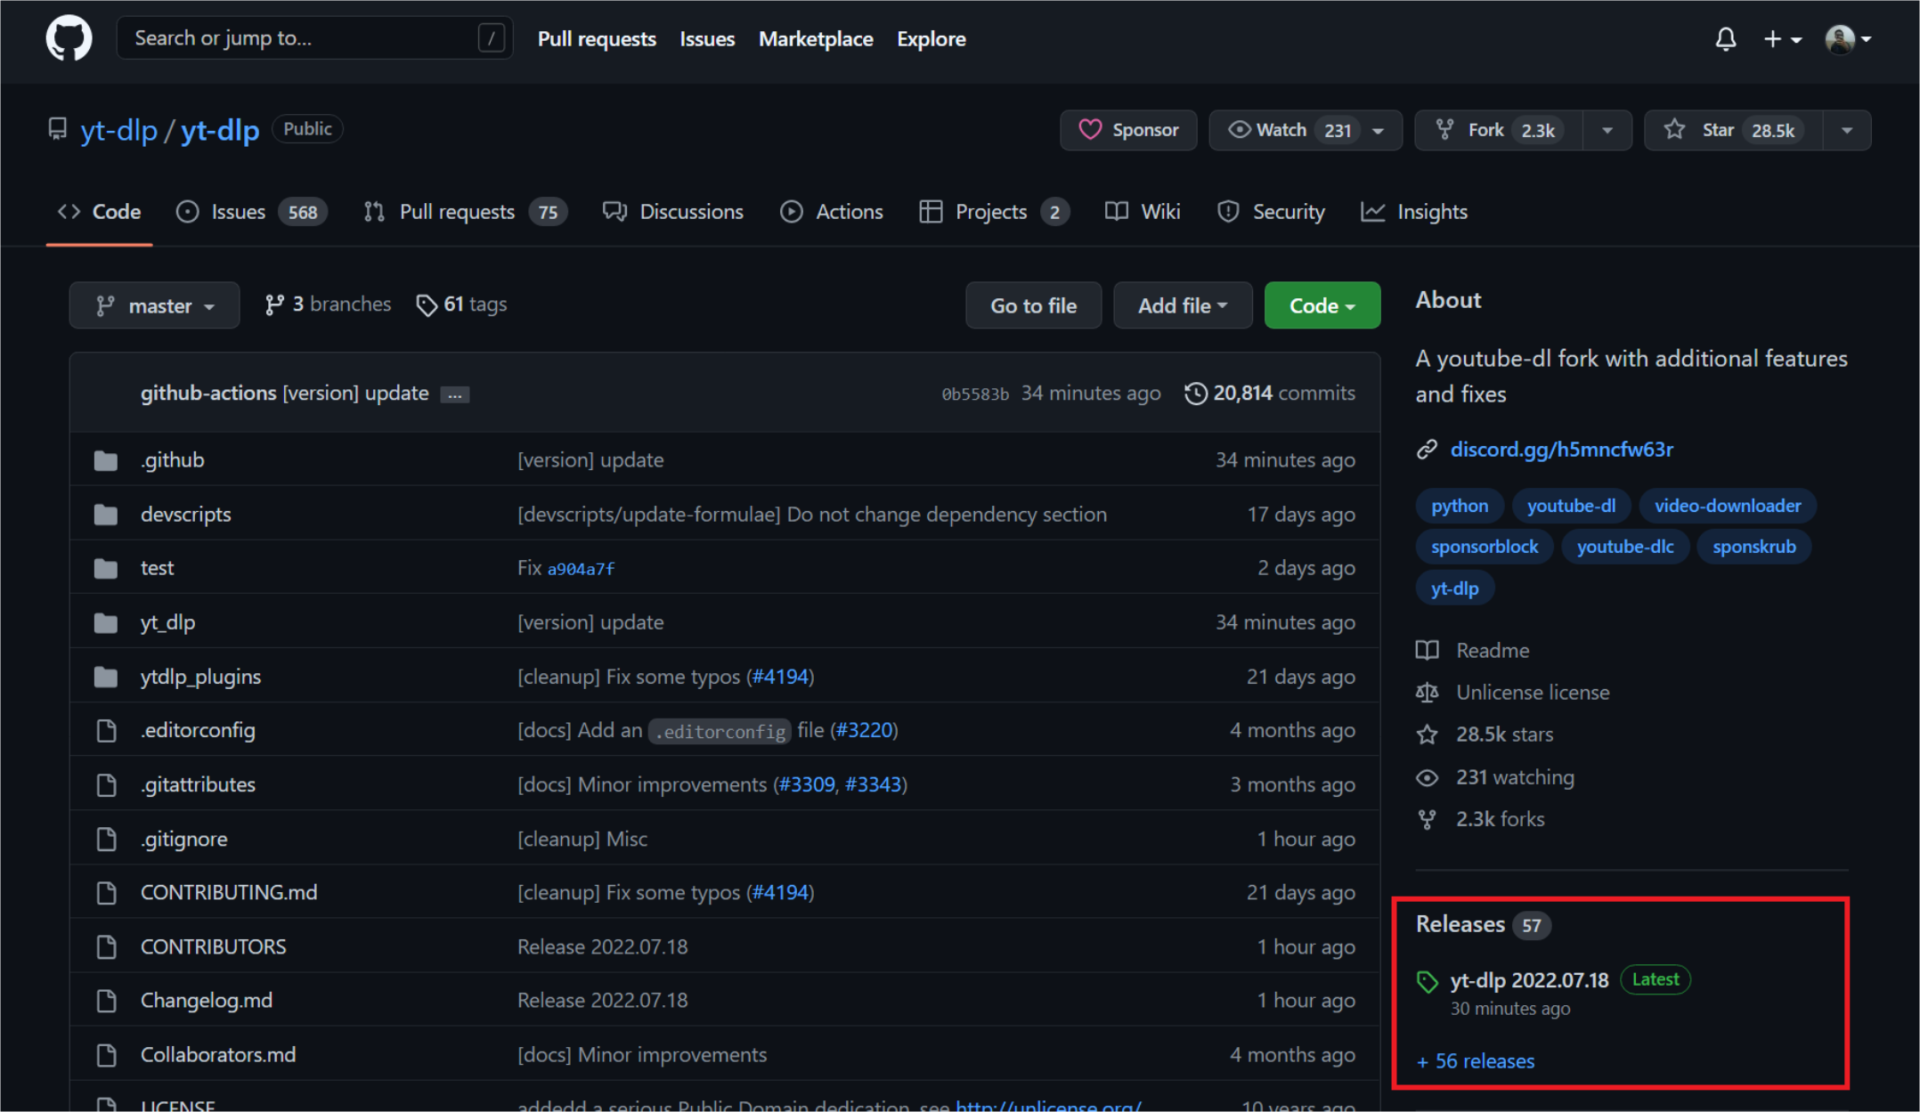1920x1112 pixels.
Task: Show the + 56 releases list
Action: click(x=1475, y=1061)
